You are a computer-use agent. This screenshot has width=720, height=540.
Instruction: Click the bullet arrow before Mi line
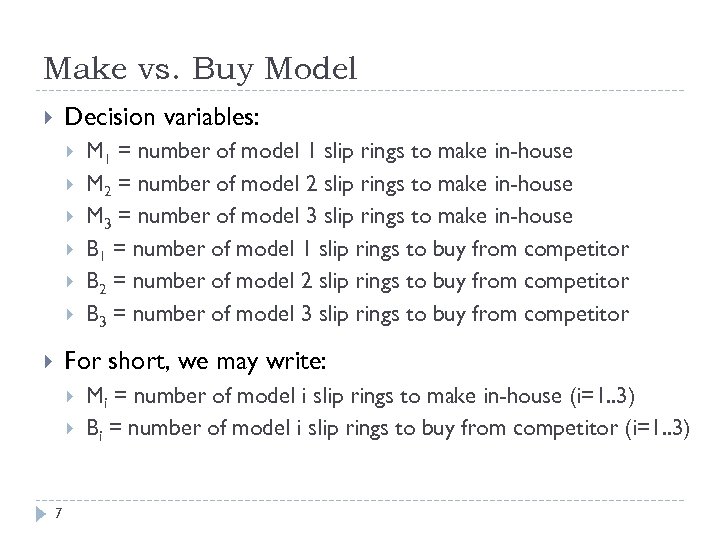tap(73, 396)
